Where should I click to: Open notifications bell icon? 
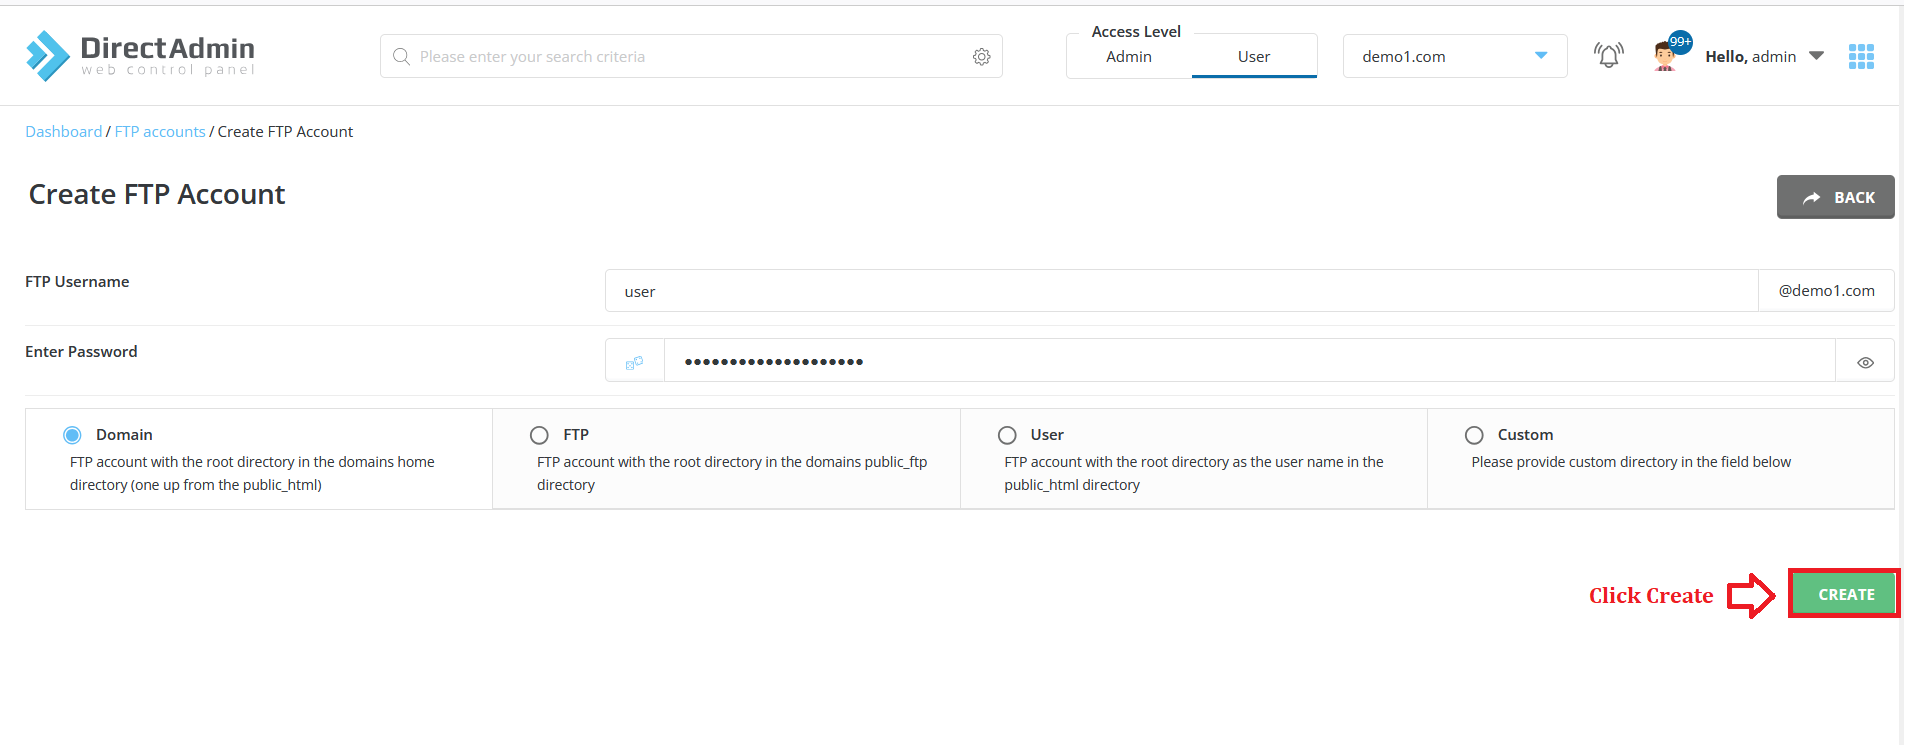pos(1608,56)
